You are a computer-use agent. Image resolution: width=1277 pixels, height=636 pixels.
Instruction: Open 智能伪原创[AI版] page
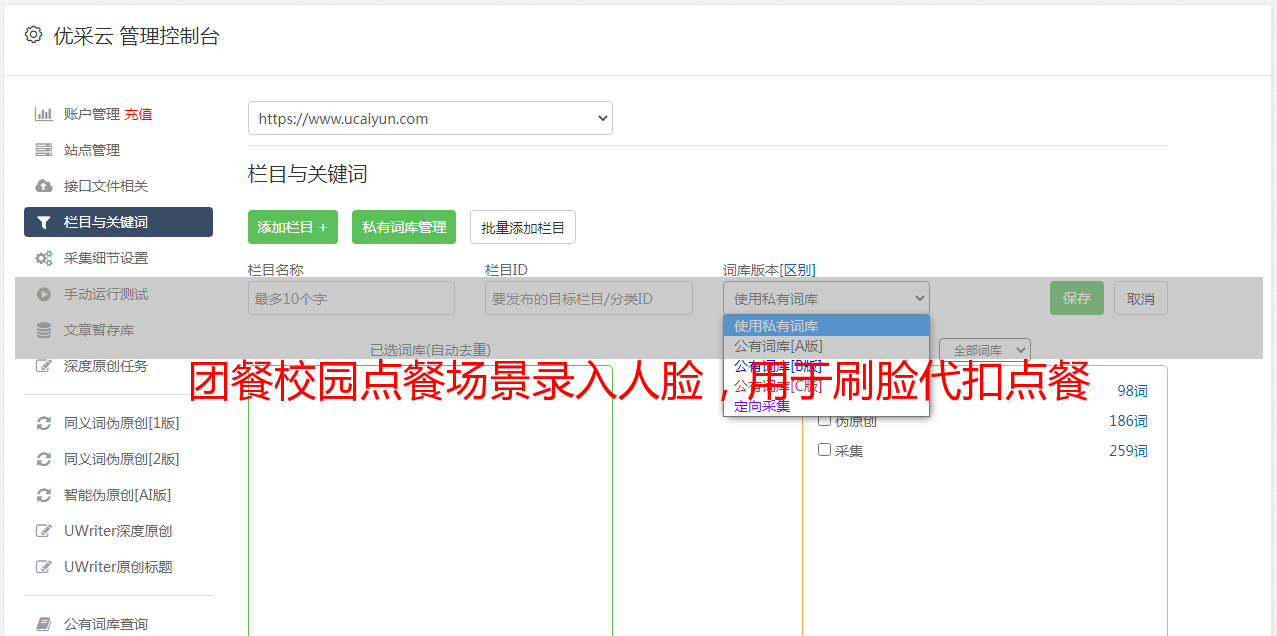118,495
